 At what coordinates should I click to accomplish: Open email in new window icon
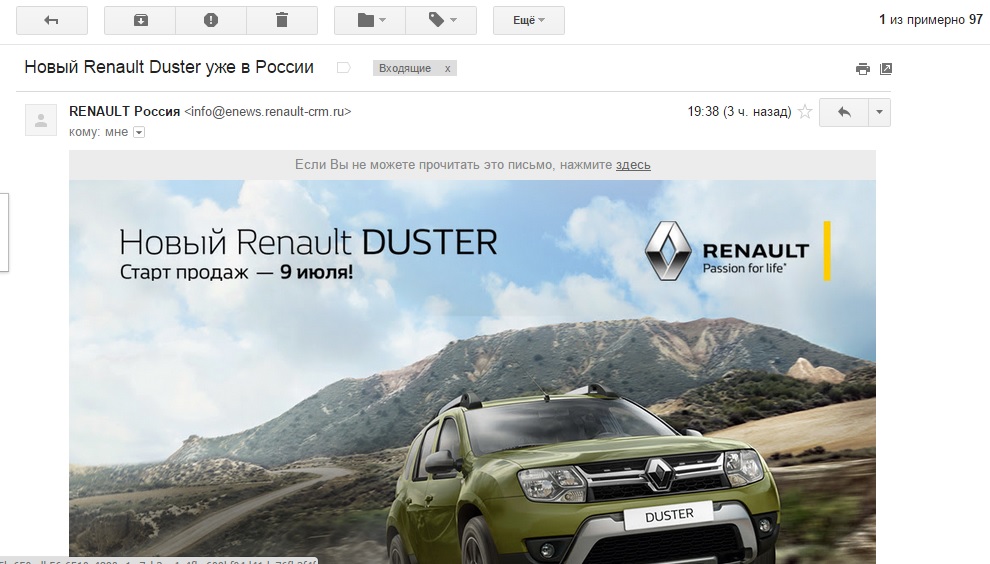886,69
